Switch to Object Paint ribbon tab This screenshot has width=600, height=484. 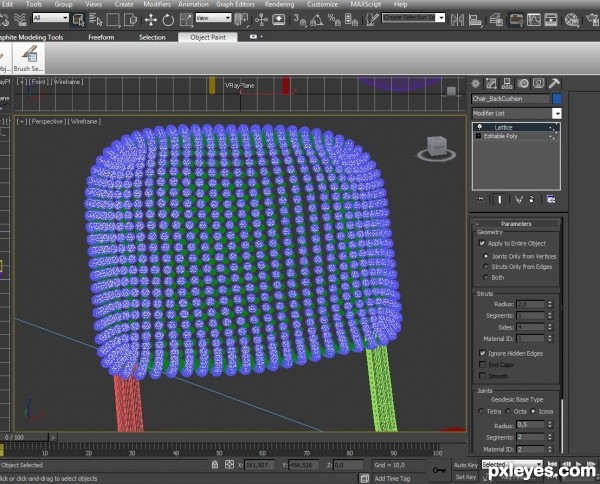point(208,37)
